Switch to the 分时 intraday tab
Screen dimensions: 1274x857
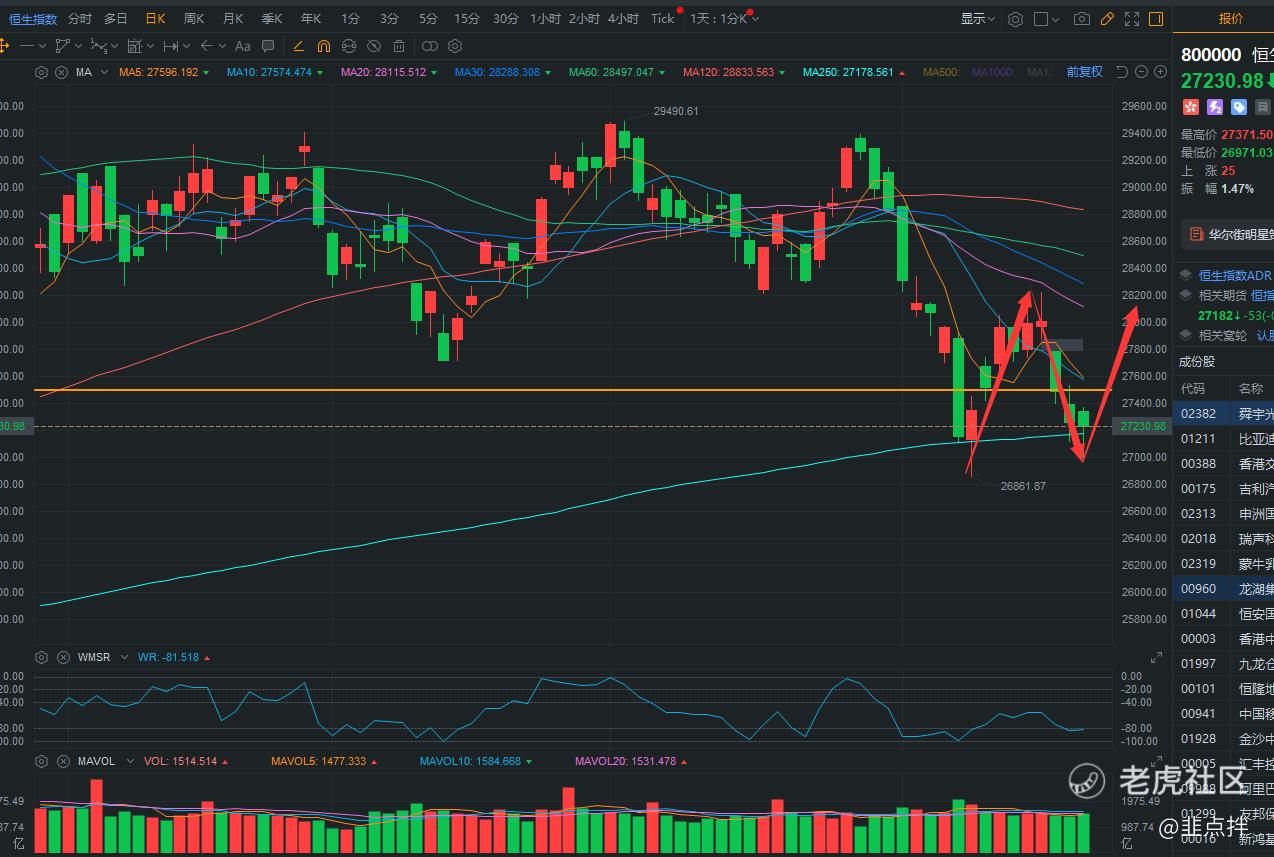point(79,18)
